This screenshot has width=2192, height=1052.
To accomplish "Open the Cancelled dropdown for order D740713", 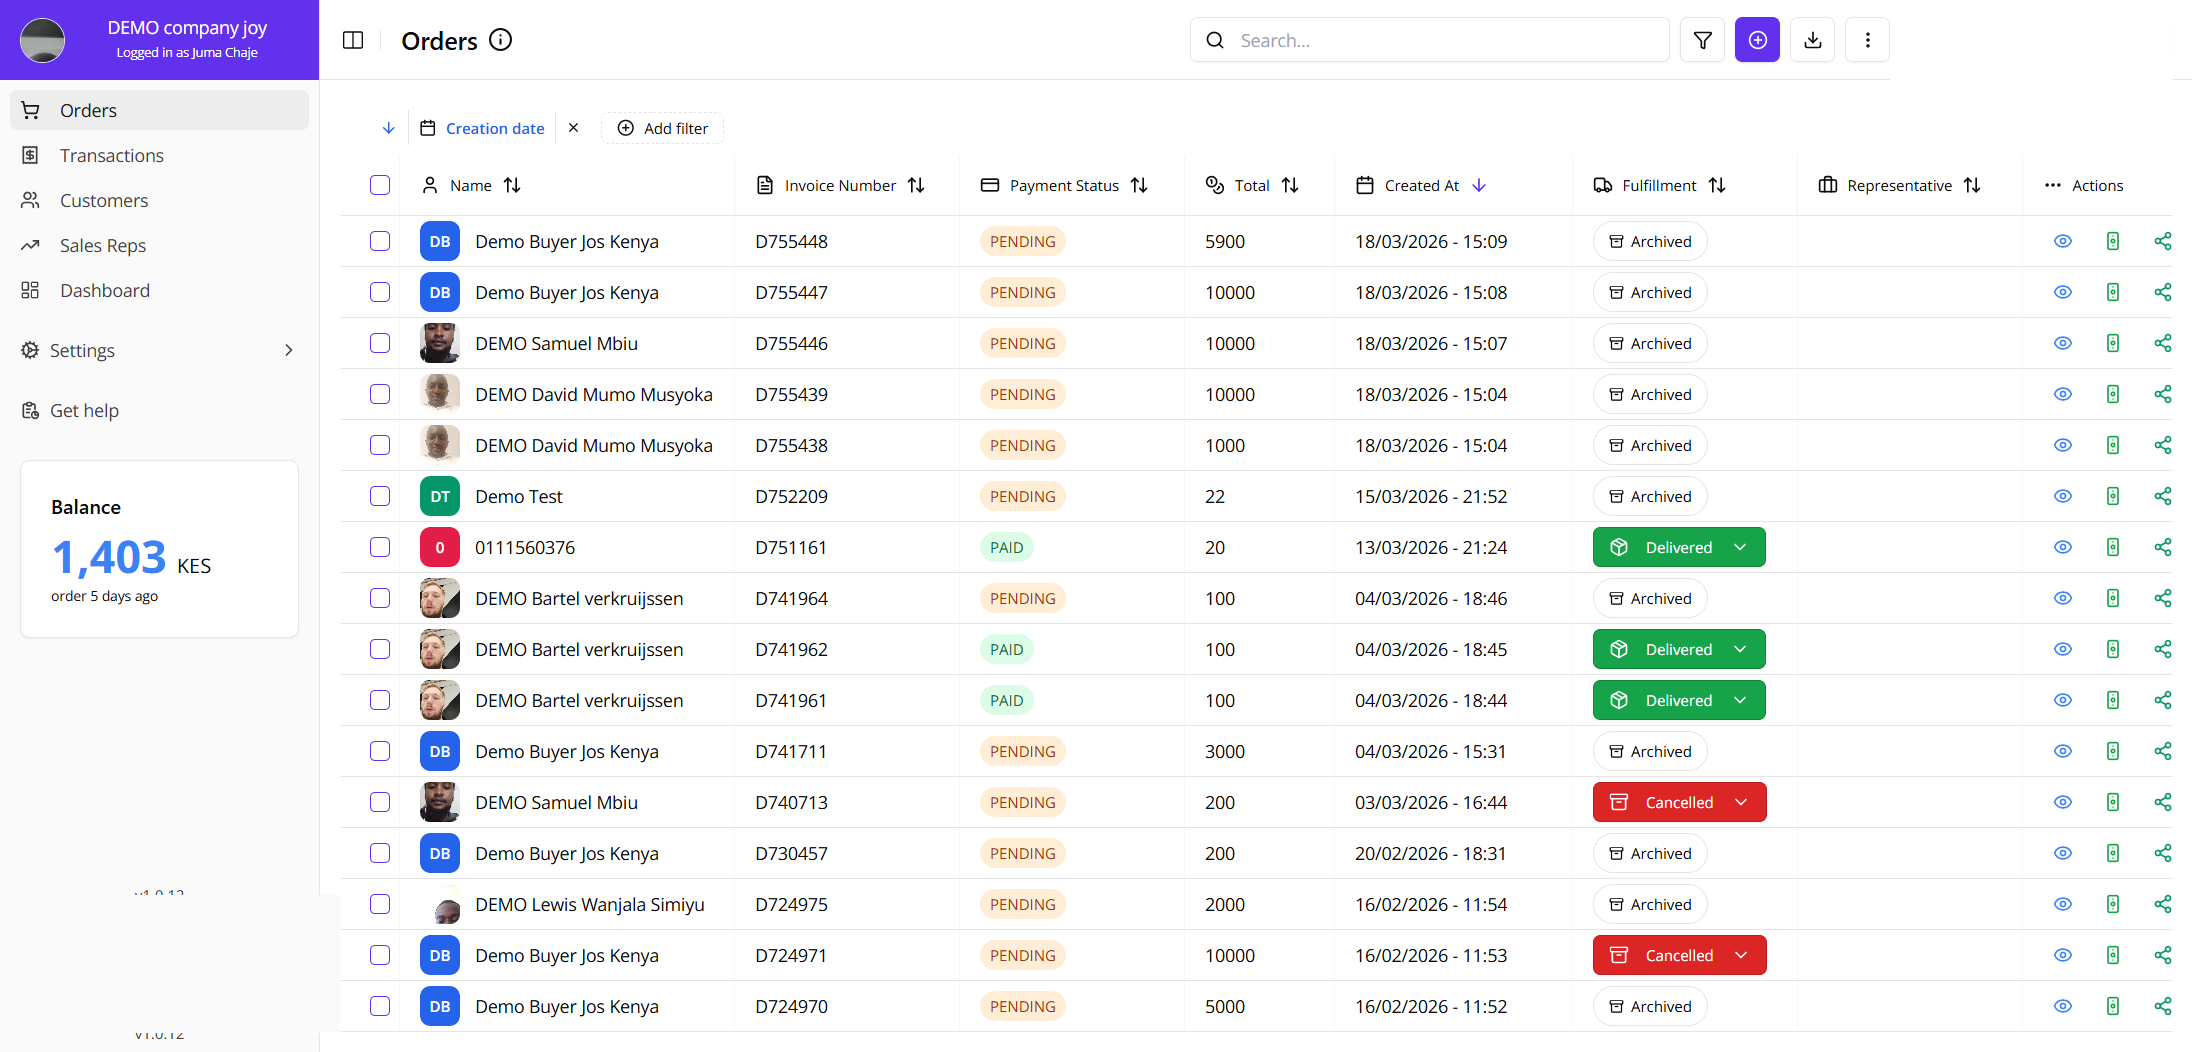I will [1740, 801].
